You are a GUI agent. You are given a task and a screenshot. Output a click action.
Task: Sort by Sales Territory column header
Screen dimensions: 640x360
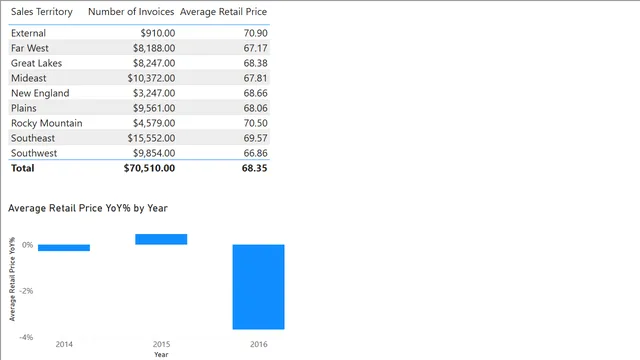(42, 12)
